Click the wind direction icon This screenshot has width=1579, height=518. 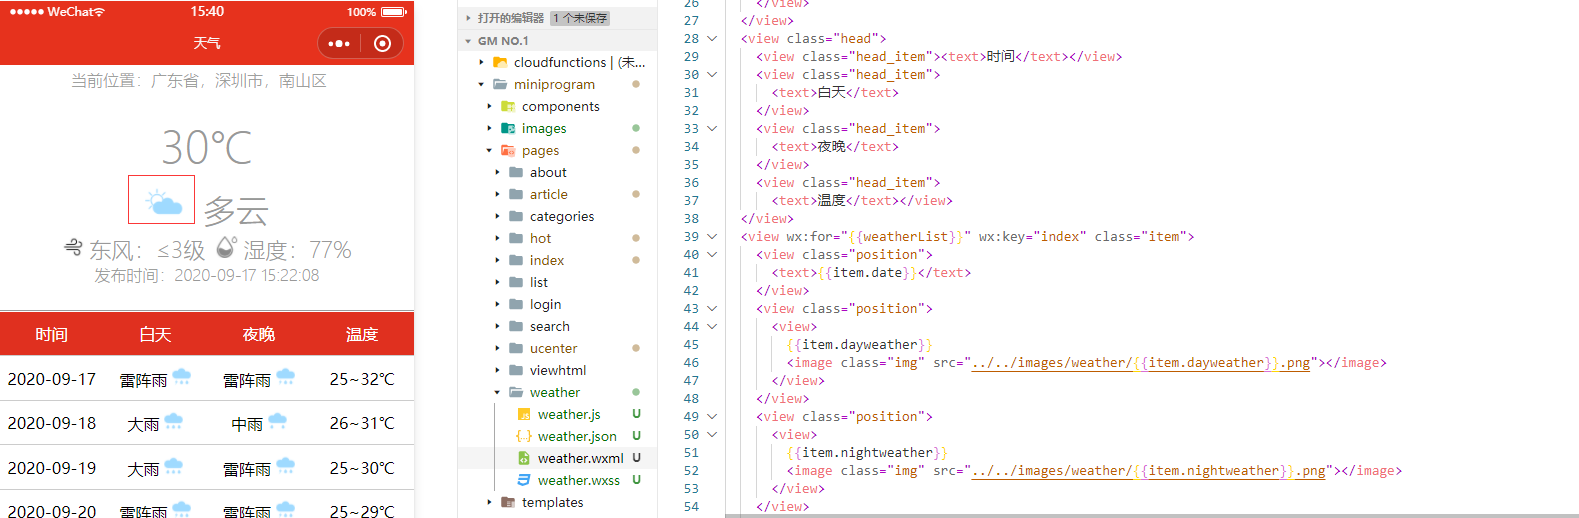coord(73,247)
